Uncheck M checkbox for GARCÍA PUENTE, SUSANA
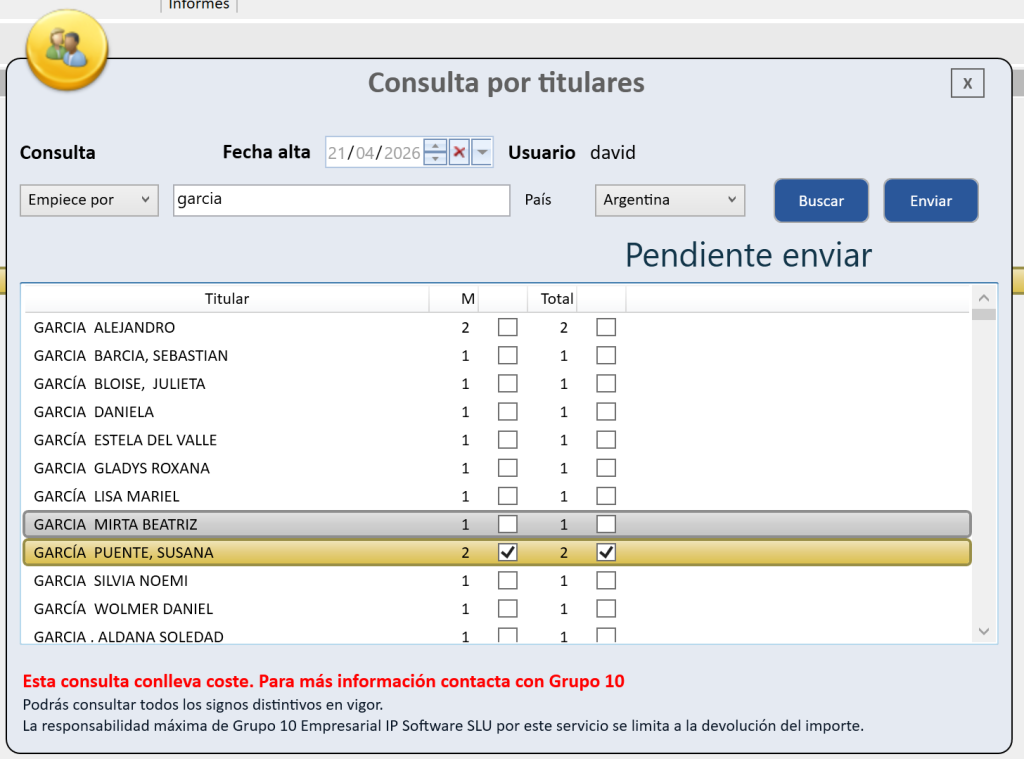The image size is (1024, 759). pos(508,552)
